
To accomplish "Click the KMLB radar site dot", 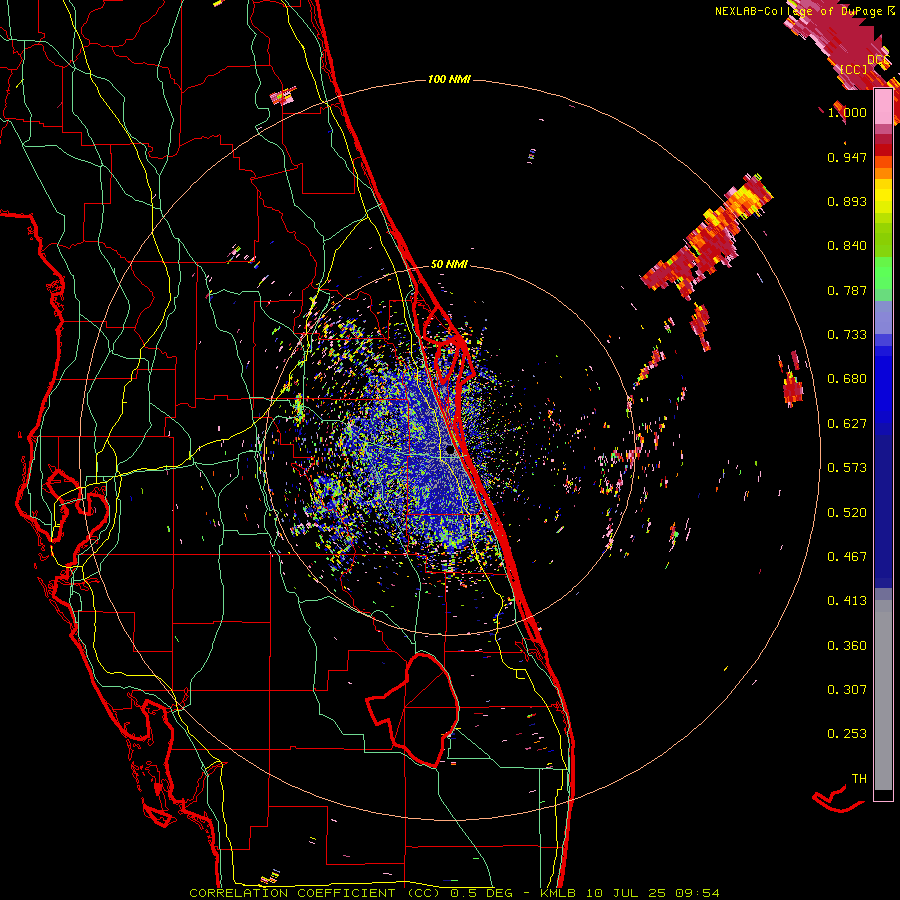I will (x=450, y=451).
